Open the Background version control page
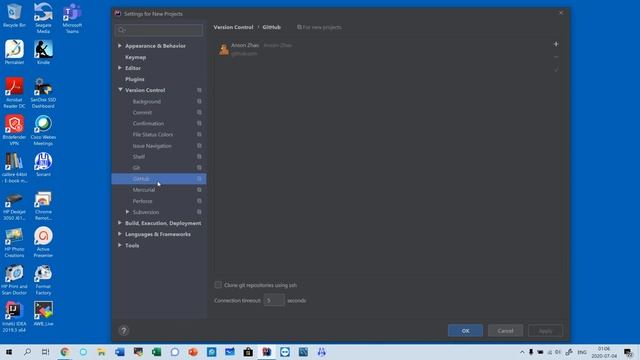Image resolution: width=640 pixels, height=360 pixels. 147,101
